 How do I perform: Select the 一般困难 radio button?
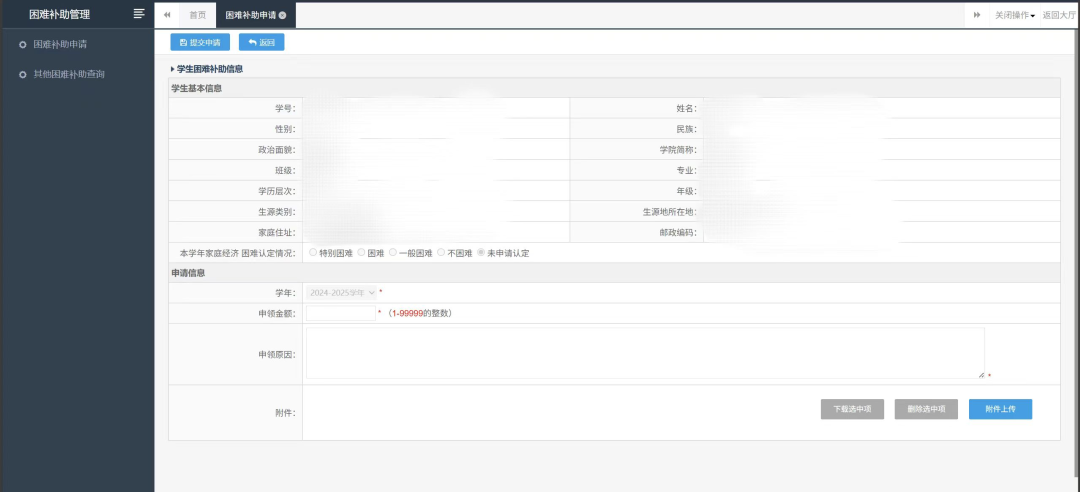[x=393, y=252]
